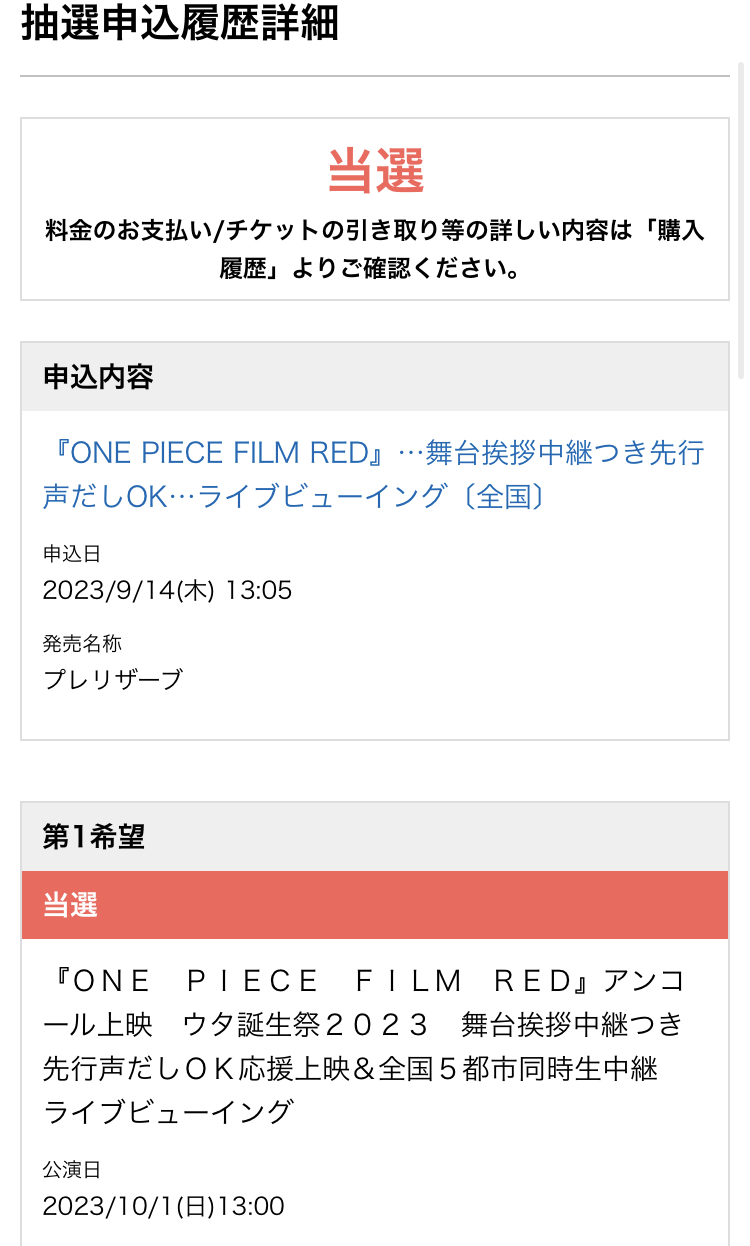750x1246 pixels.
Task: Click the プレリザーブ sale name value
Action: 113,680
